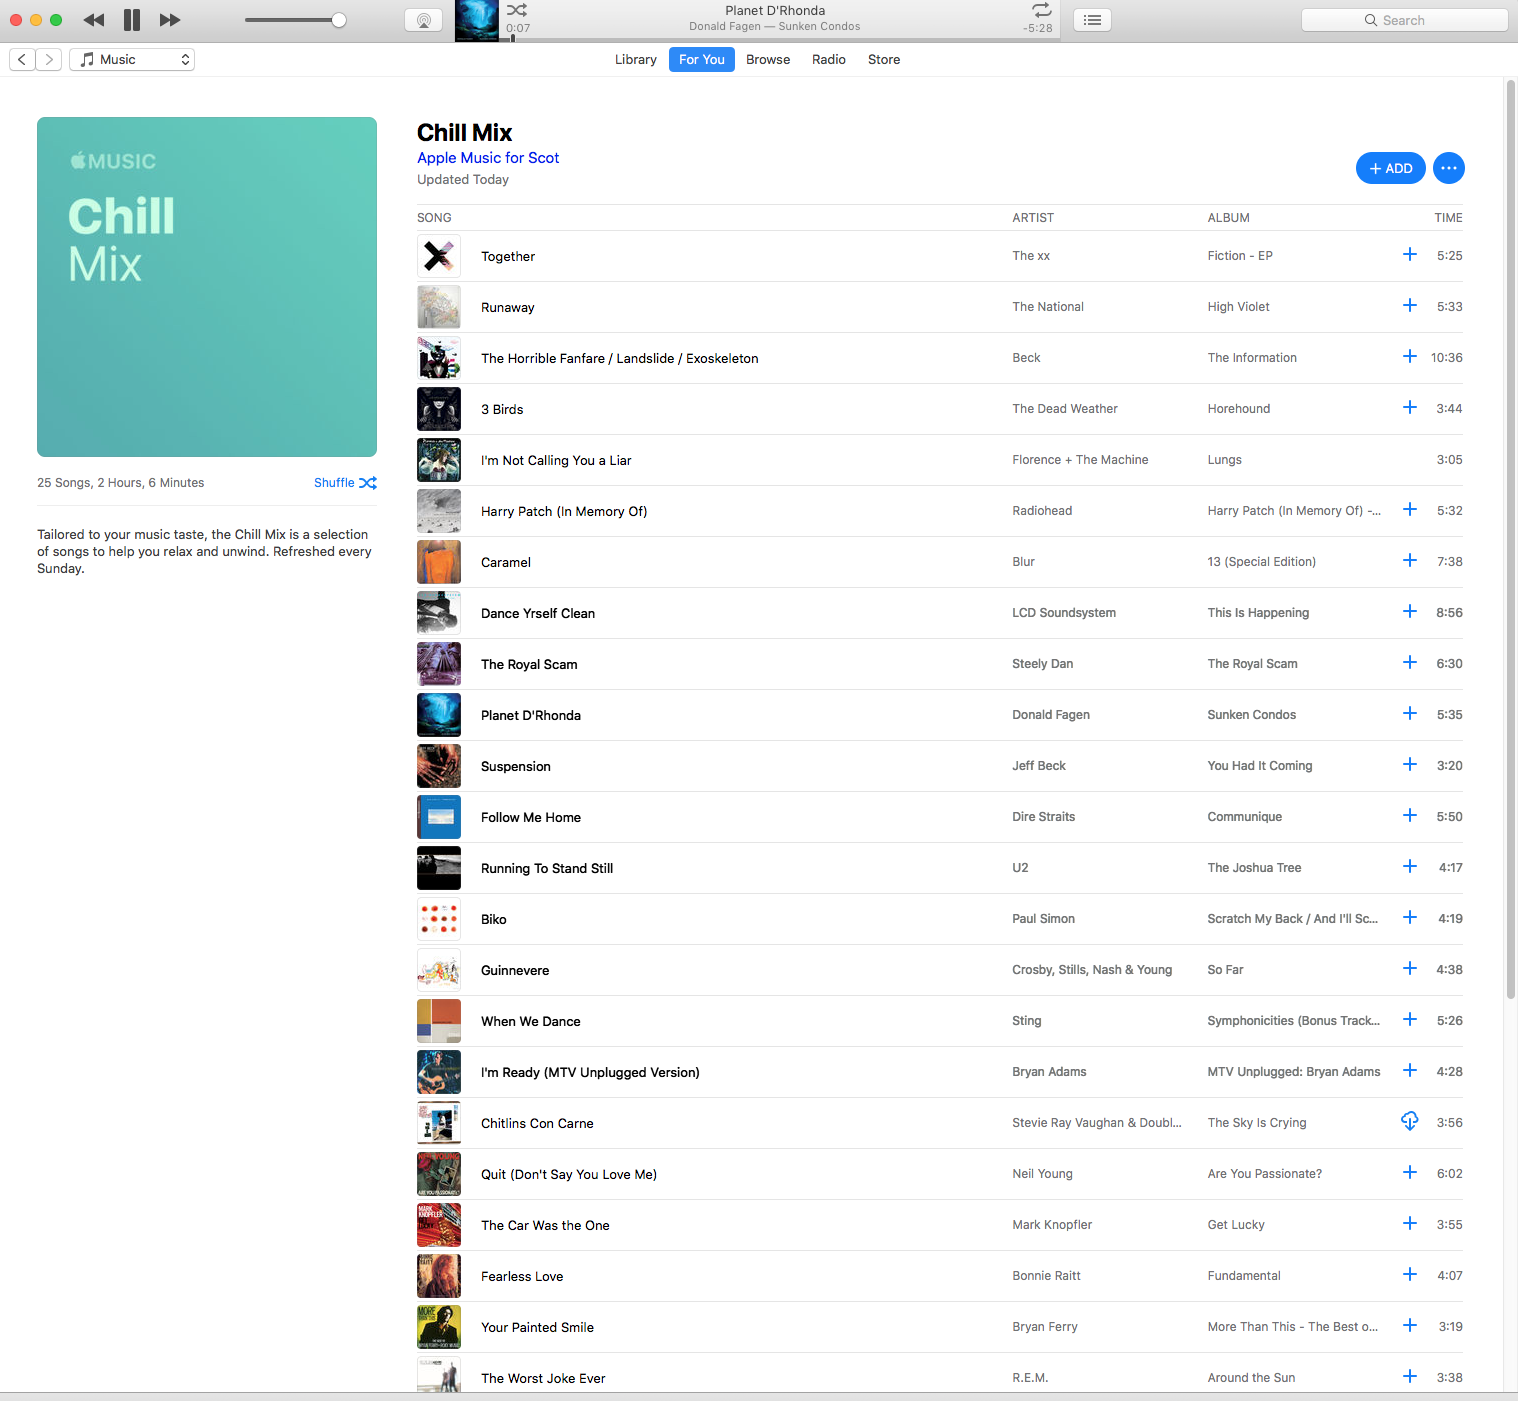Add Biko by Paul Simon to library
This screenshot has height=1401, width=1518.
pos(1410,918)
